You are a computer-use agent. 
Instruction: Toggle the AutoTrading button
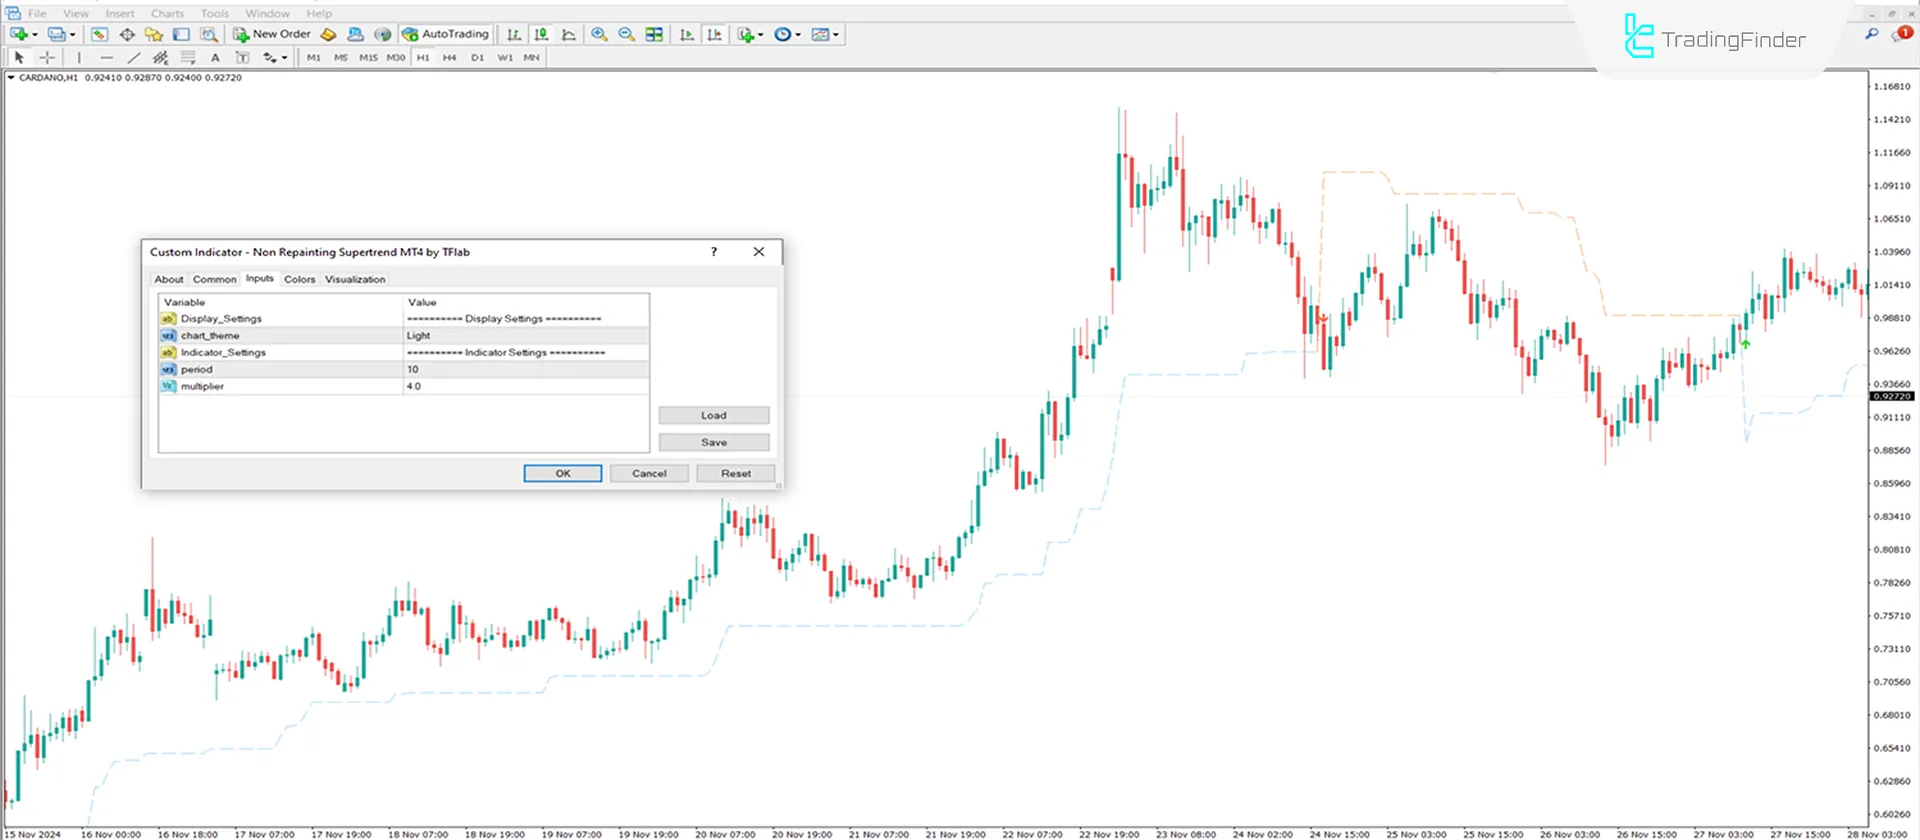pyautogui.click(x=446, y=34)
